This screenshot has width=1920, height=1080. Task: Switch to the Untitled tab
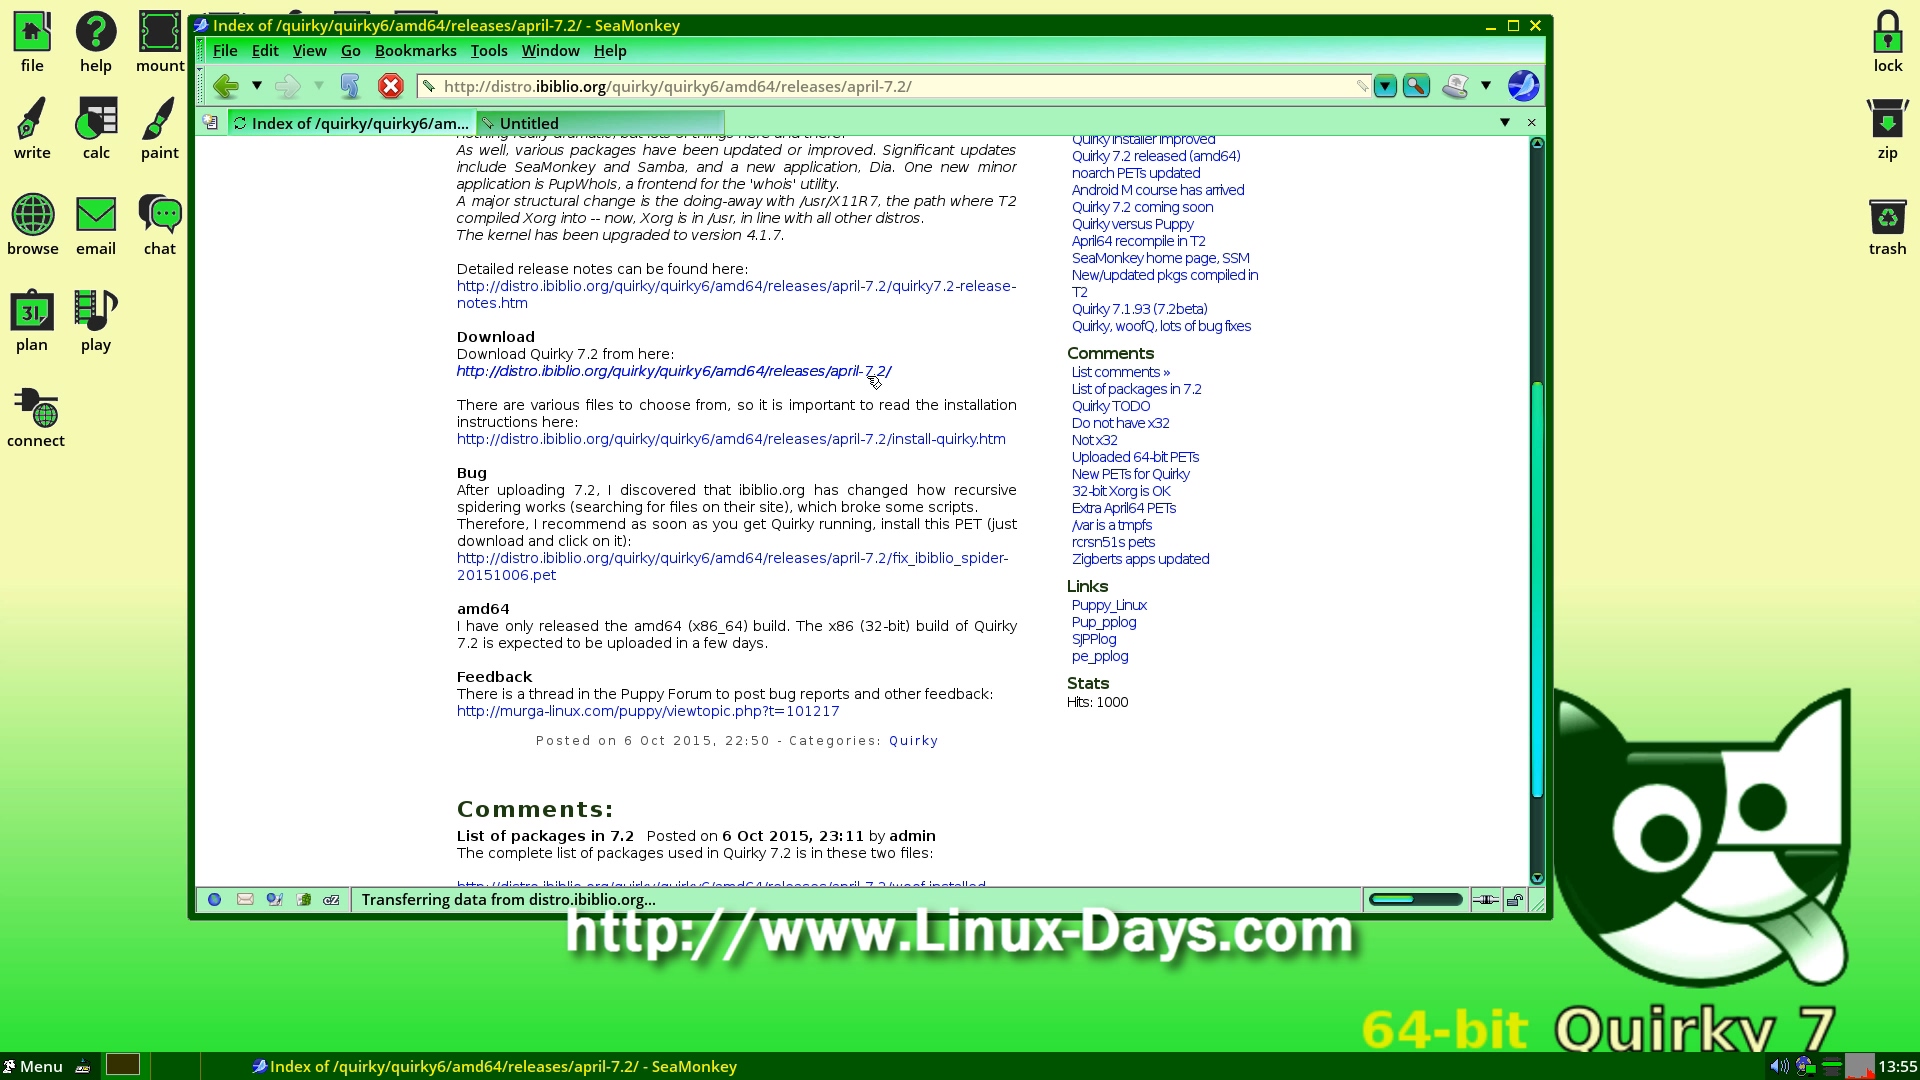click(x=600, y=123)
